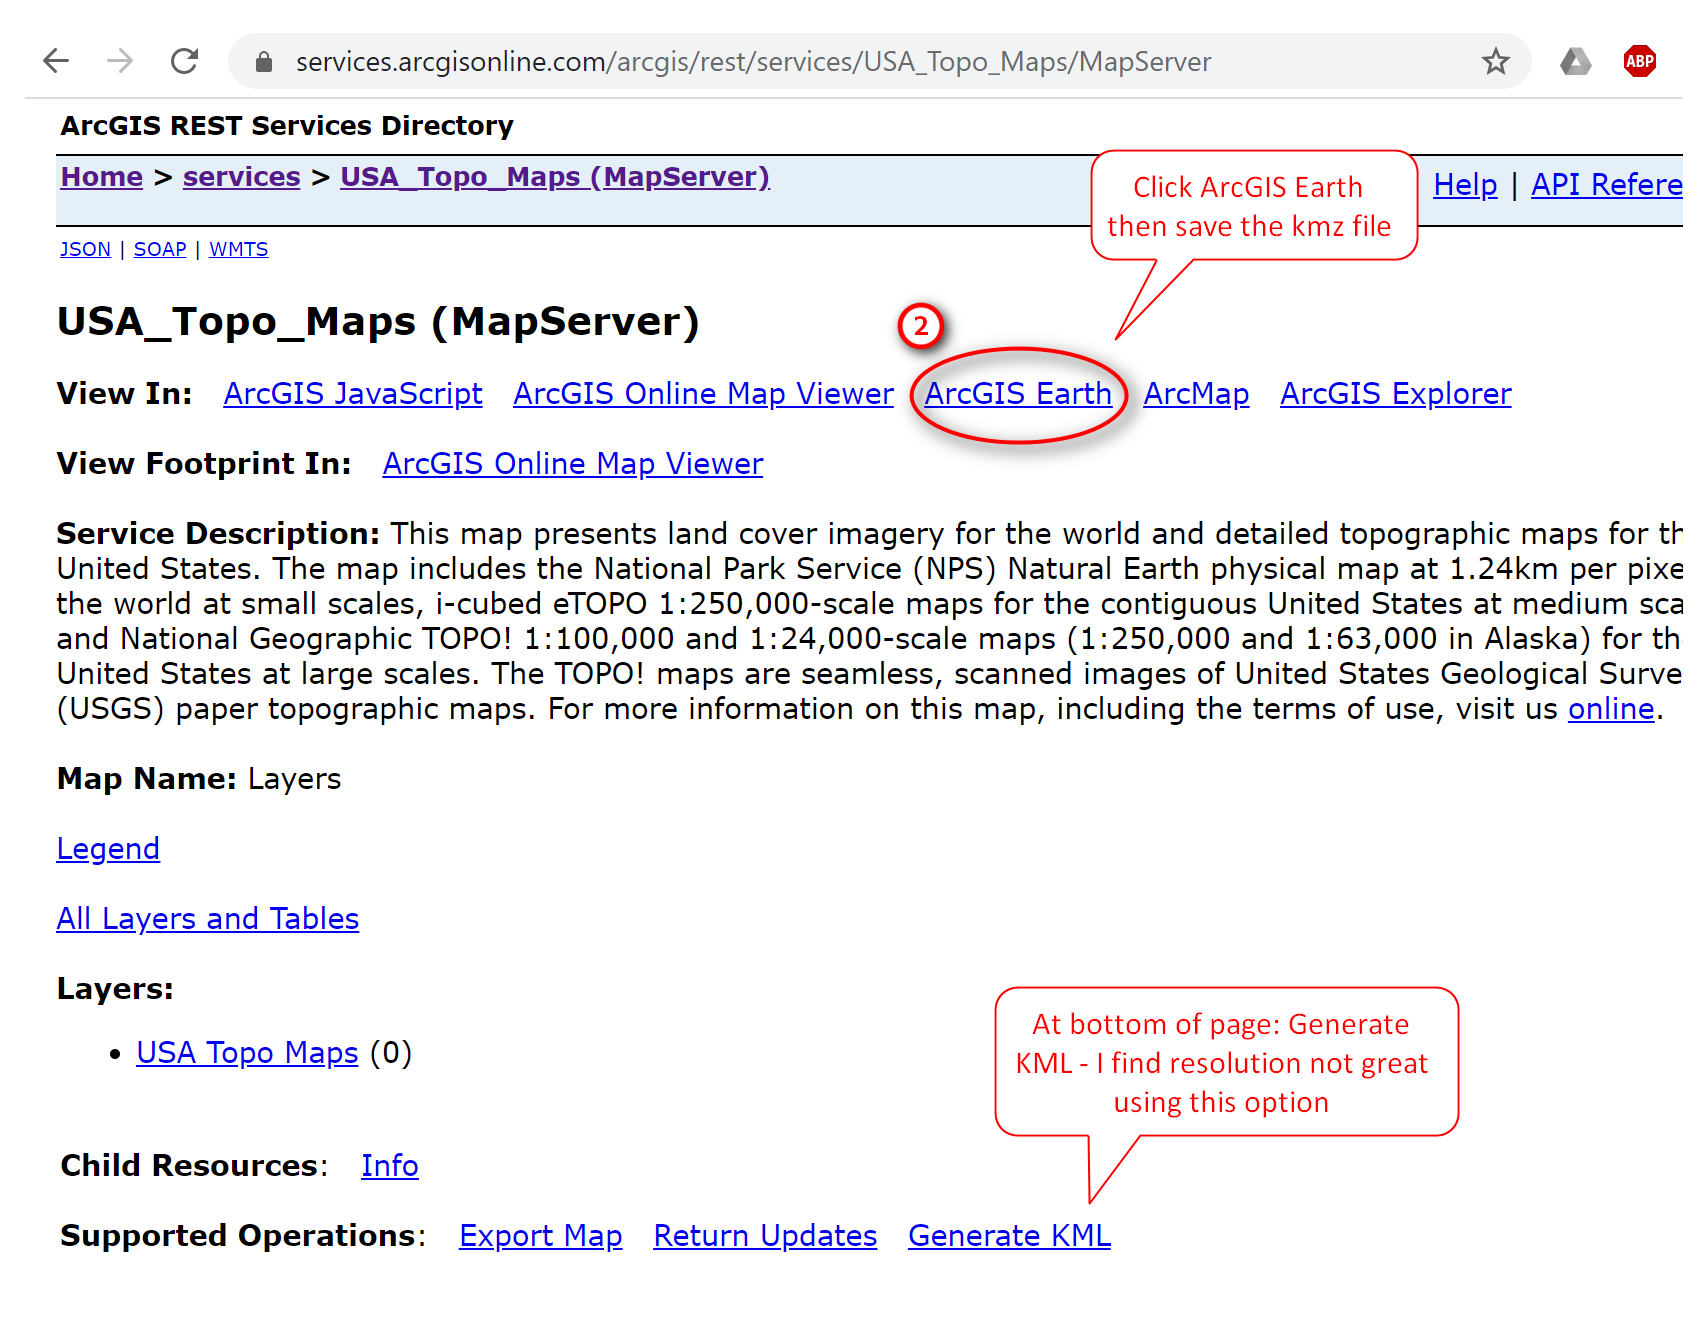Open the services breadcrumb link
Image resolution: width=1708 pixels, height=1334 pixels.
coord(242,177)
